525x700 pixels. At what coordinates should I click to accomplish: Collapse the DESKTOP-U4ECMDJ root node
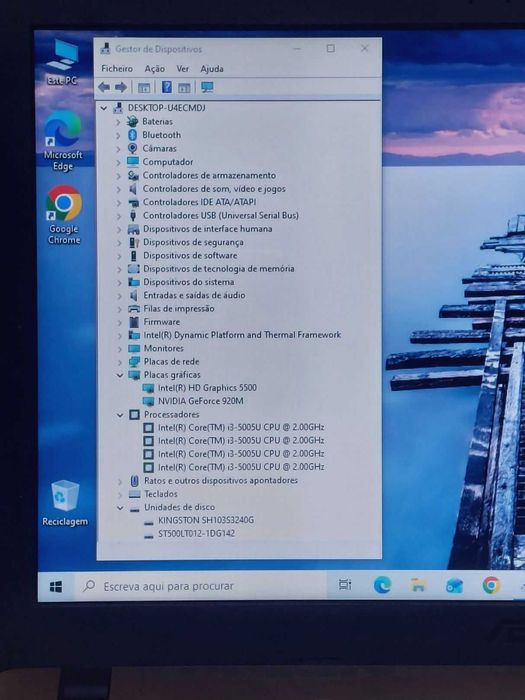pos(104,108)
